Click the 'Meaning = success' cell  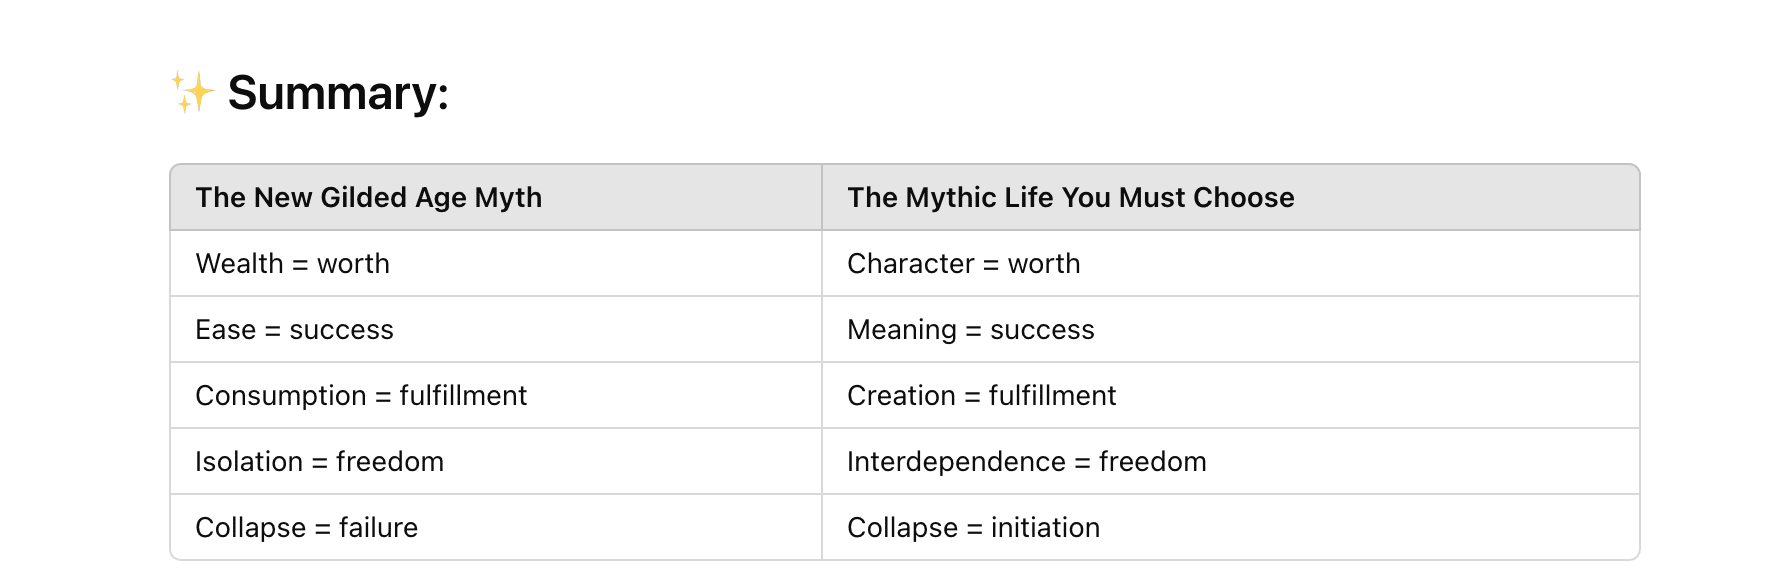pyautogui.click(x=1230, y=330)
